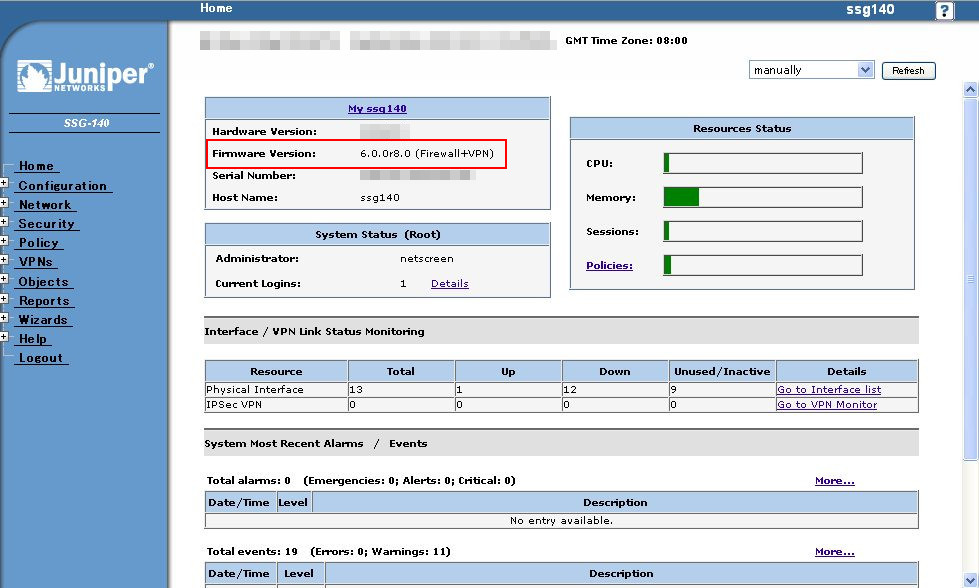Click the Resource column header

(x=276, y=371)
